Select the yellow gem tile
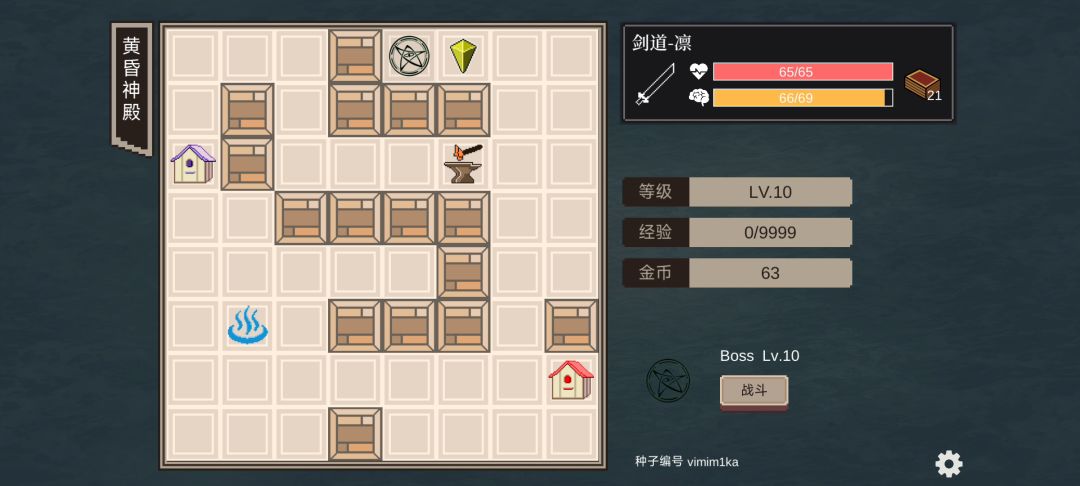Image resolution: width=1080 pixels, height=486 pixels. pyautogui.click(x=463, y=56)
